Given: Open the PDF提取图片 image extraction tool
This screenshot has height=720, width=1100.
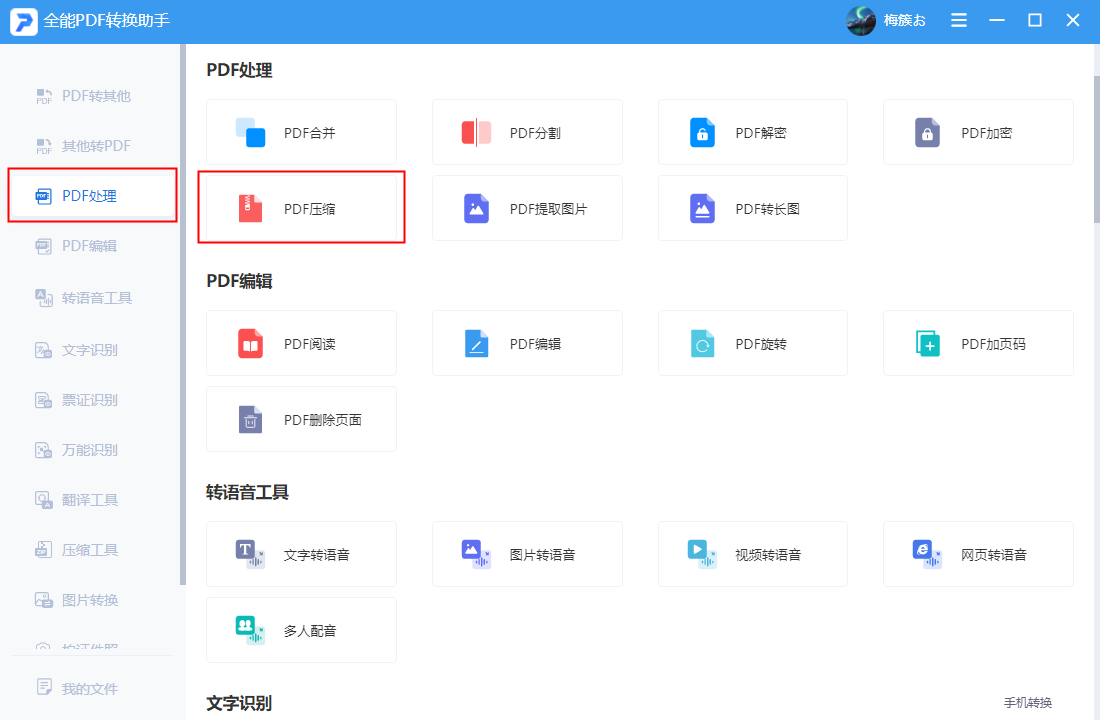Looking at the screenshot, I should (x=527, y=207).
